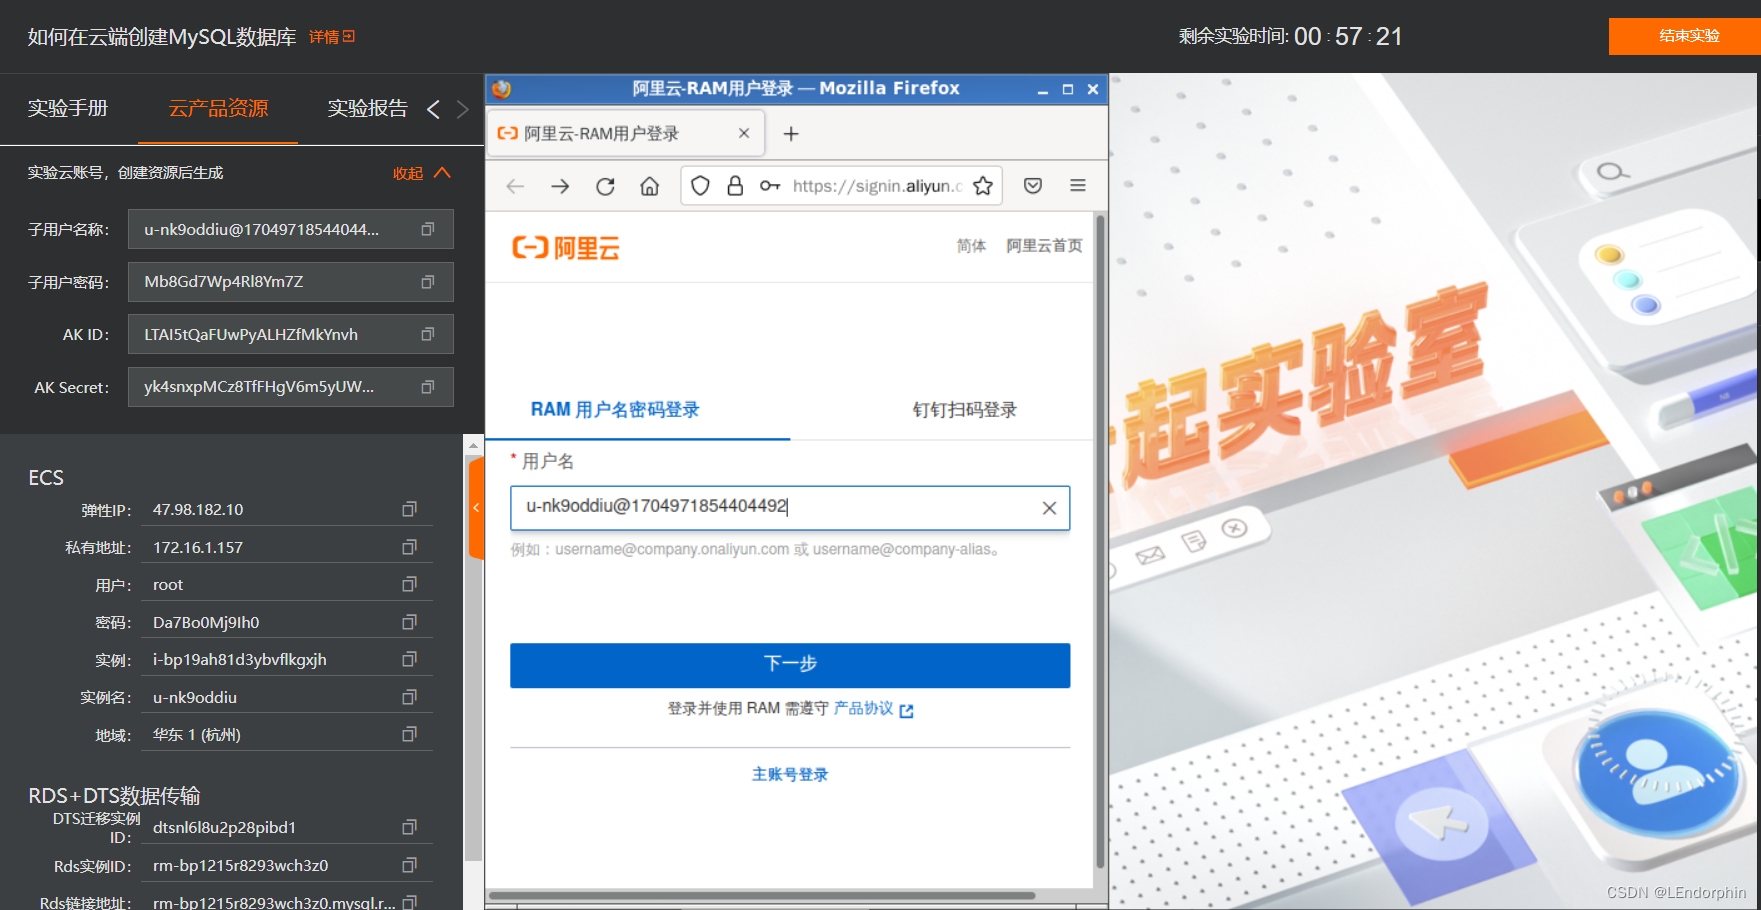Open 阿里云首页 link
The image size is (1761, 910).
[x=1044, y=246]
